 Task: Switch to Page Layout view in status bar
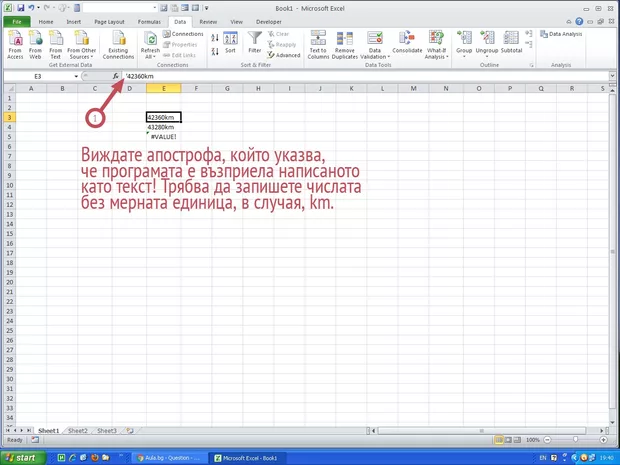point(508,440)
